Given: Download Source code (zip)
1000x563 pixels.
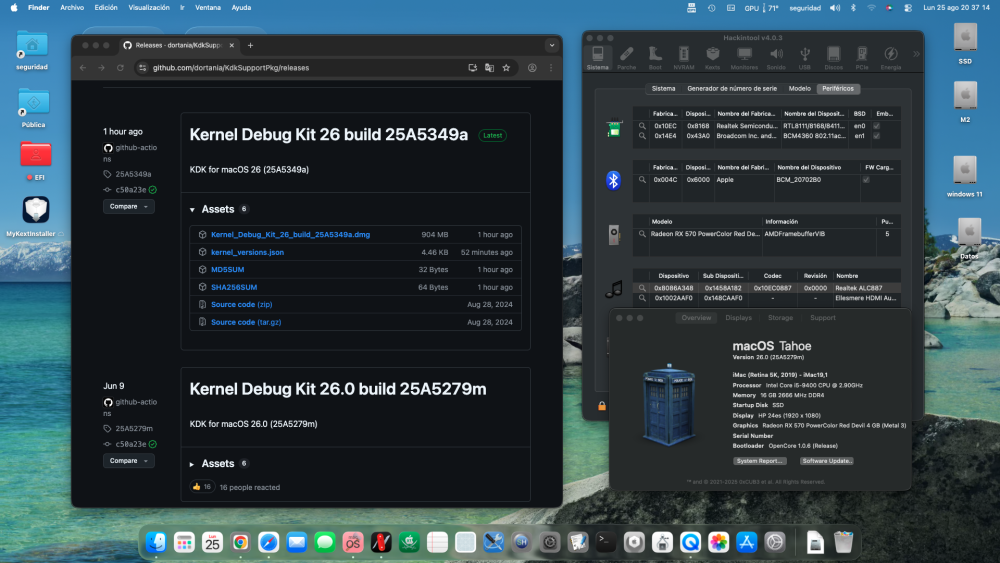Looking at the screenshot, I should 242,305.
